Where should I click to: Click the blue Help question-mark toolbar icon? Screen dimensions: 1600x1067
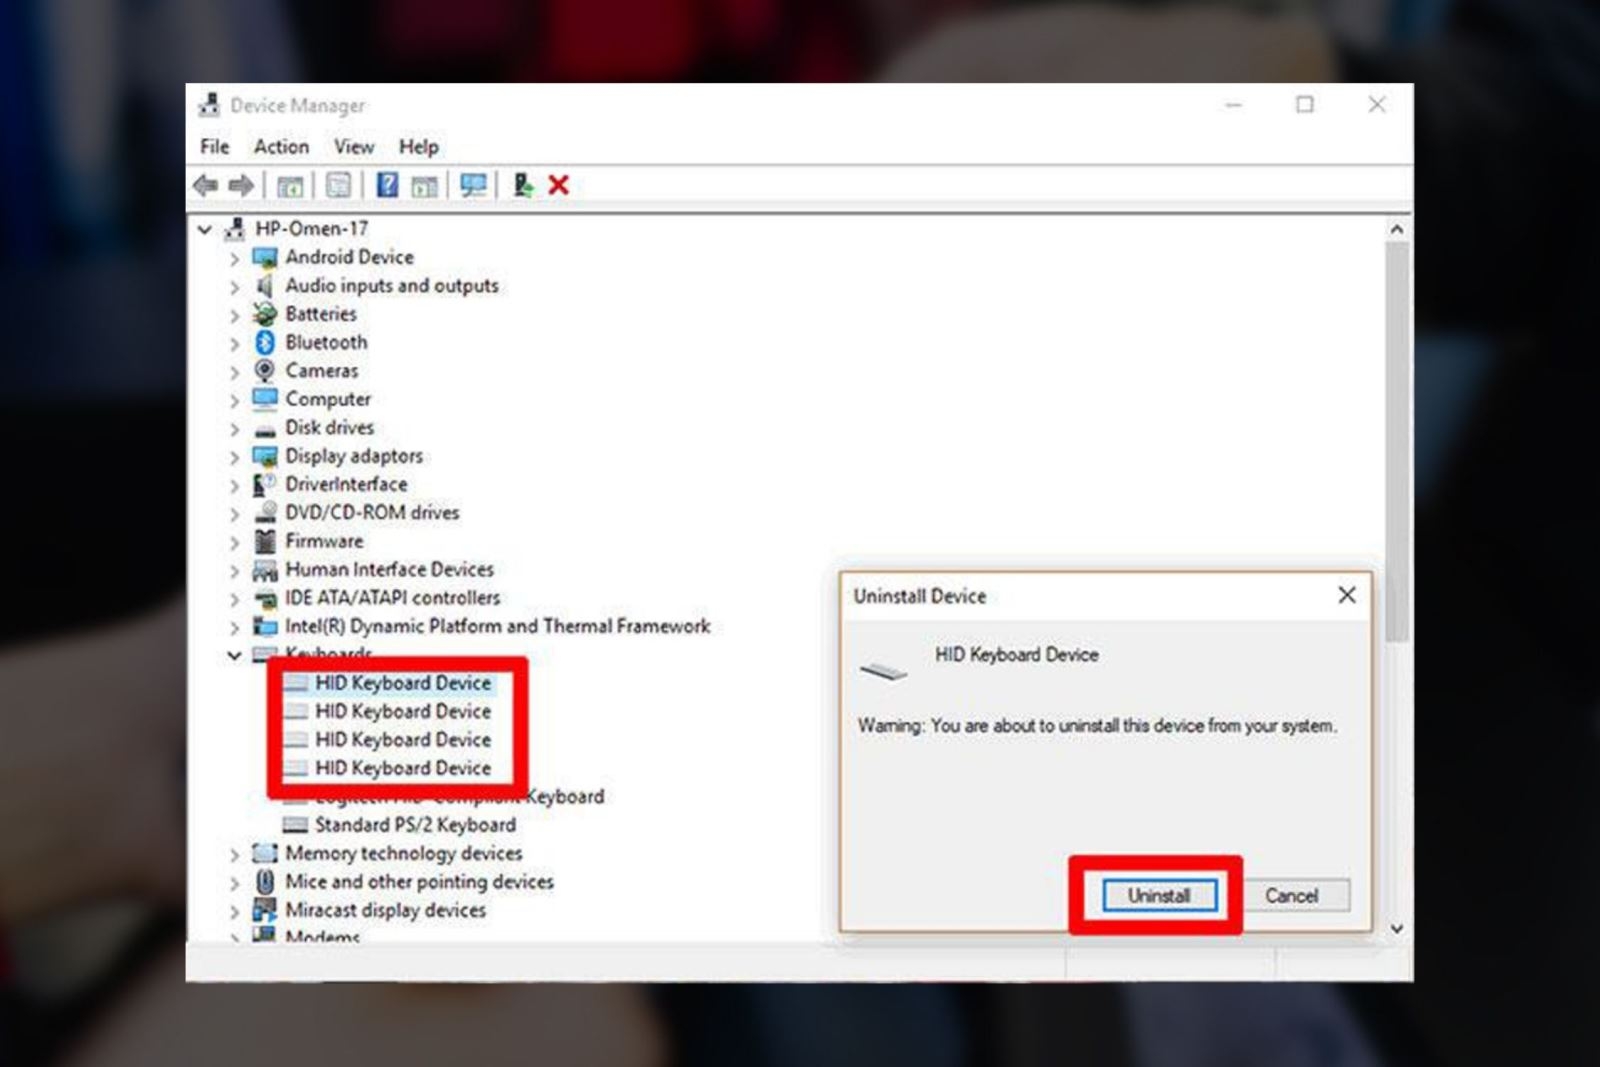387,185
